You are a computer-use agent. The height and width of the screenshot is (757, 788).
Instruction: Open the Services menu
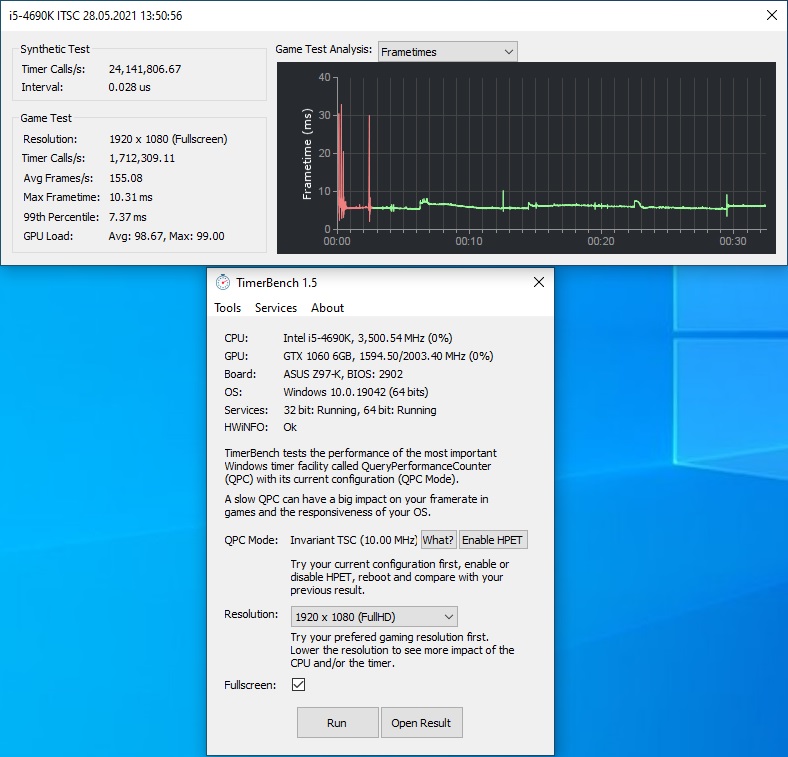[x=275, y=308]
